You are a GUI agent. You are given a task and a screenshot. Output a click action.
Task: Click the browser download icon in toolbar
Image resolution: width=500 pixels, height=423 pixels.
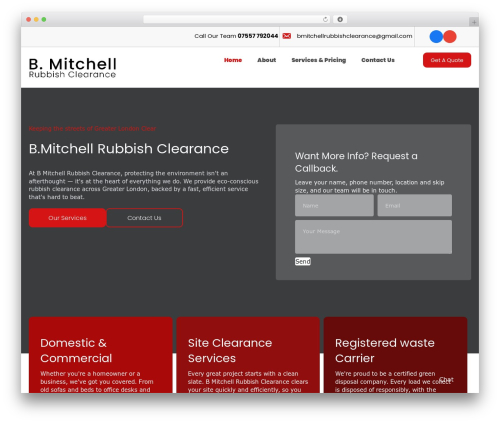pos(340,19)
